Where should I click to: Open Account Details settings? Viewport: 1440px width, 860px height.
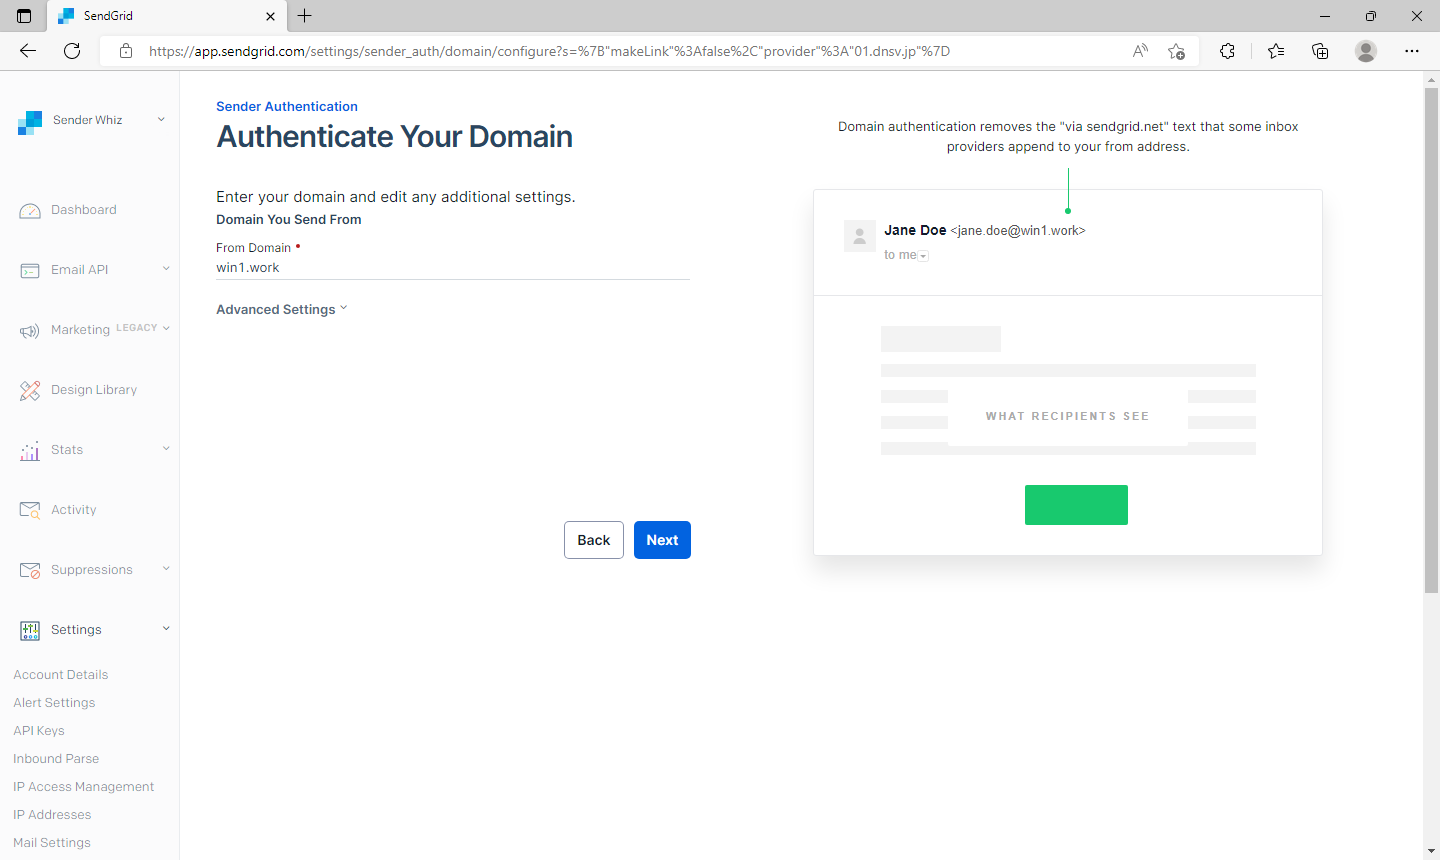click(x=61, y=675)
